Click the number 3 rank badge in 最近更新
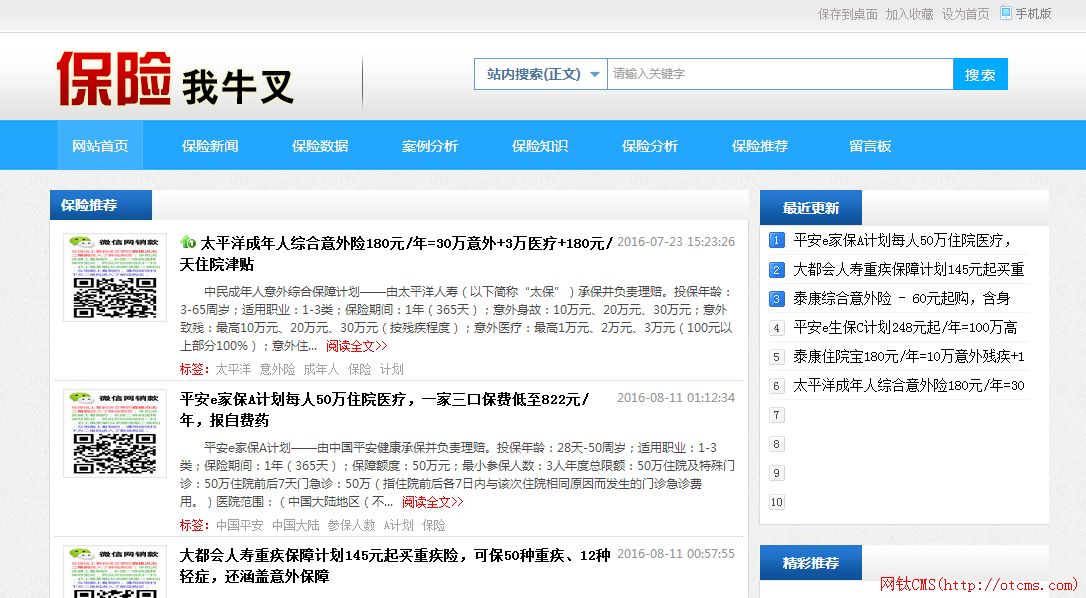 click(776, 299)
